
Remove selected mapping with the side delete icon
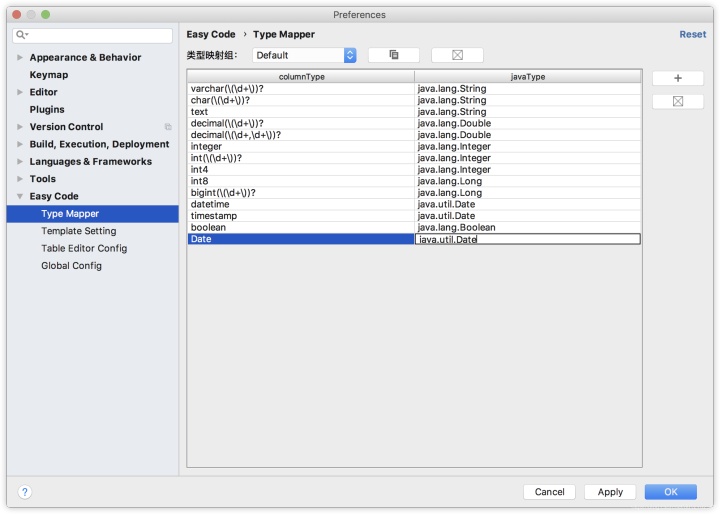[x=677, y=101]
